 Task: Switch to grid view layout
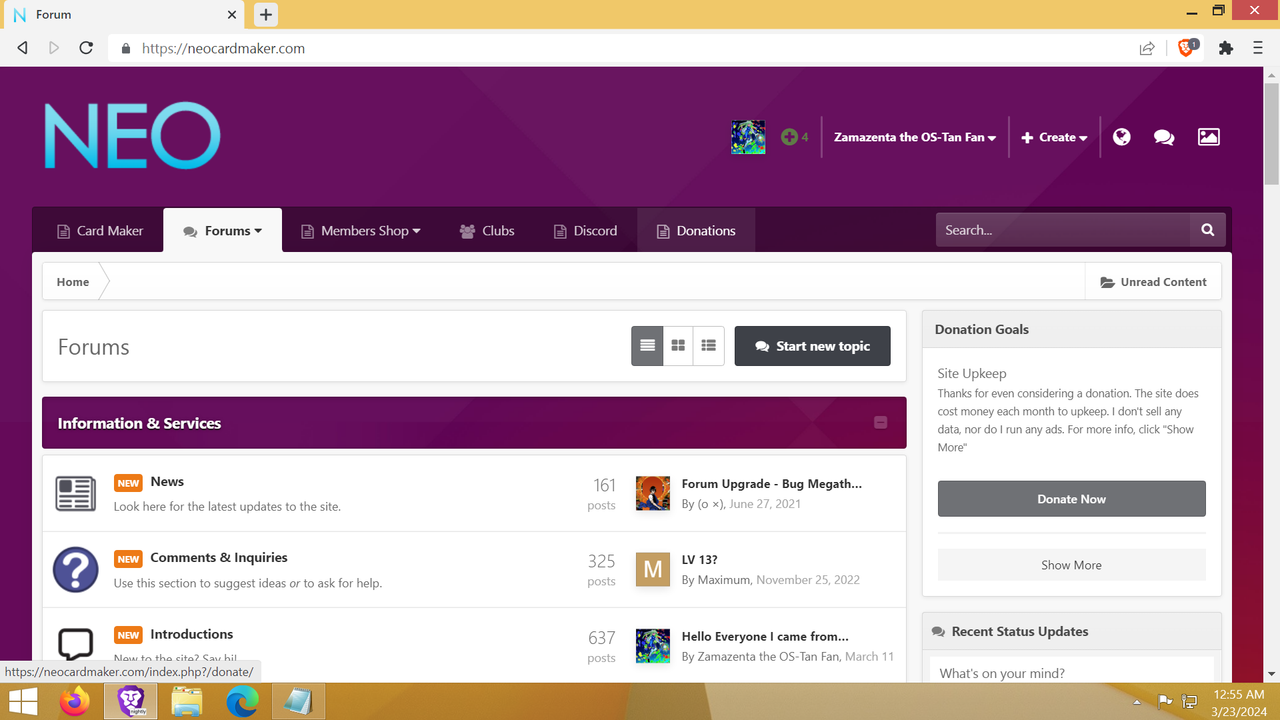pos(677,345)
